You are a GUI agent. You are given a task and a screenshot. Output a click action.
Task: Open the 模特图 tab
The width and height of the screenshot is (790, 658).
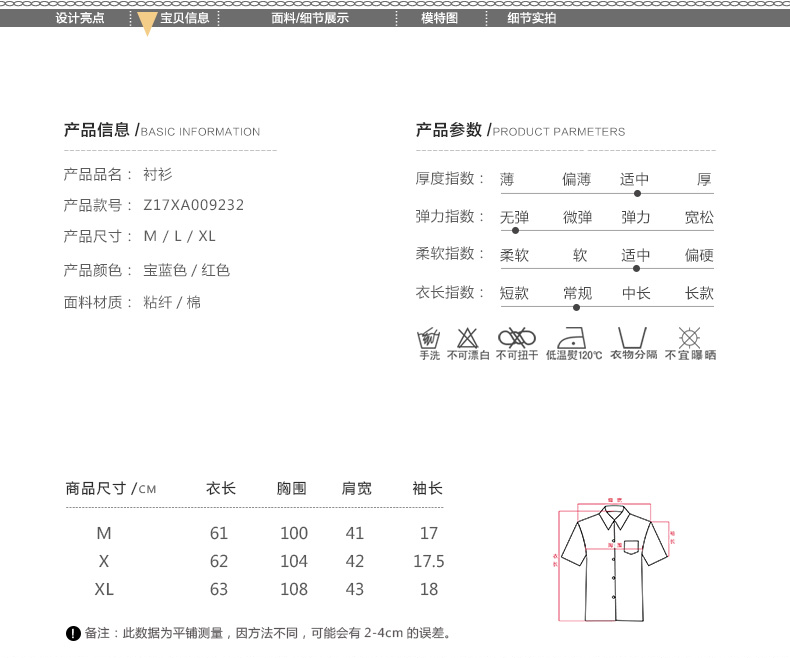[x=439, y=18]
